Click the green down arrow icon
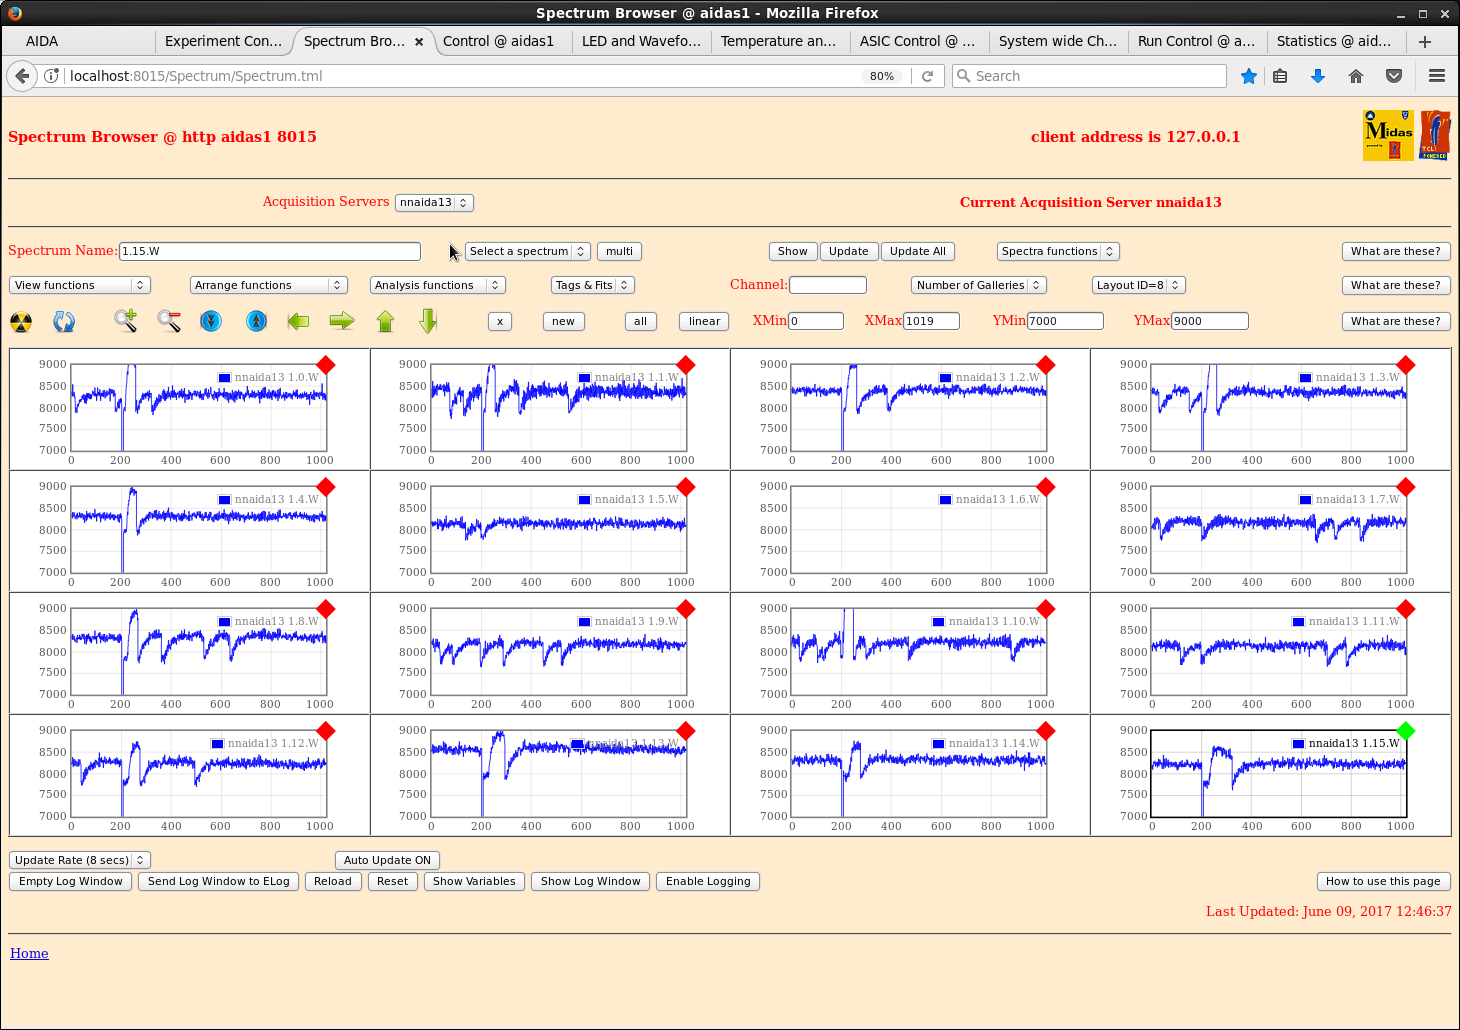This screenshot has width=1460, height=1030. click(429, 321)
